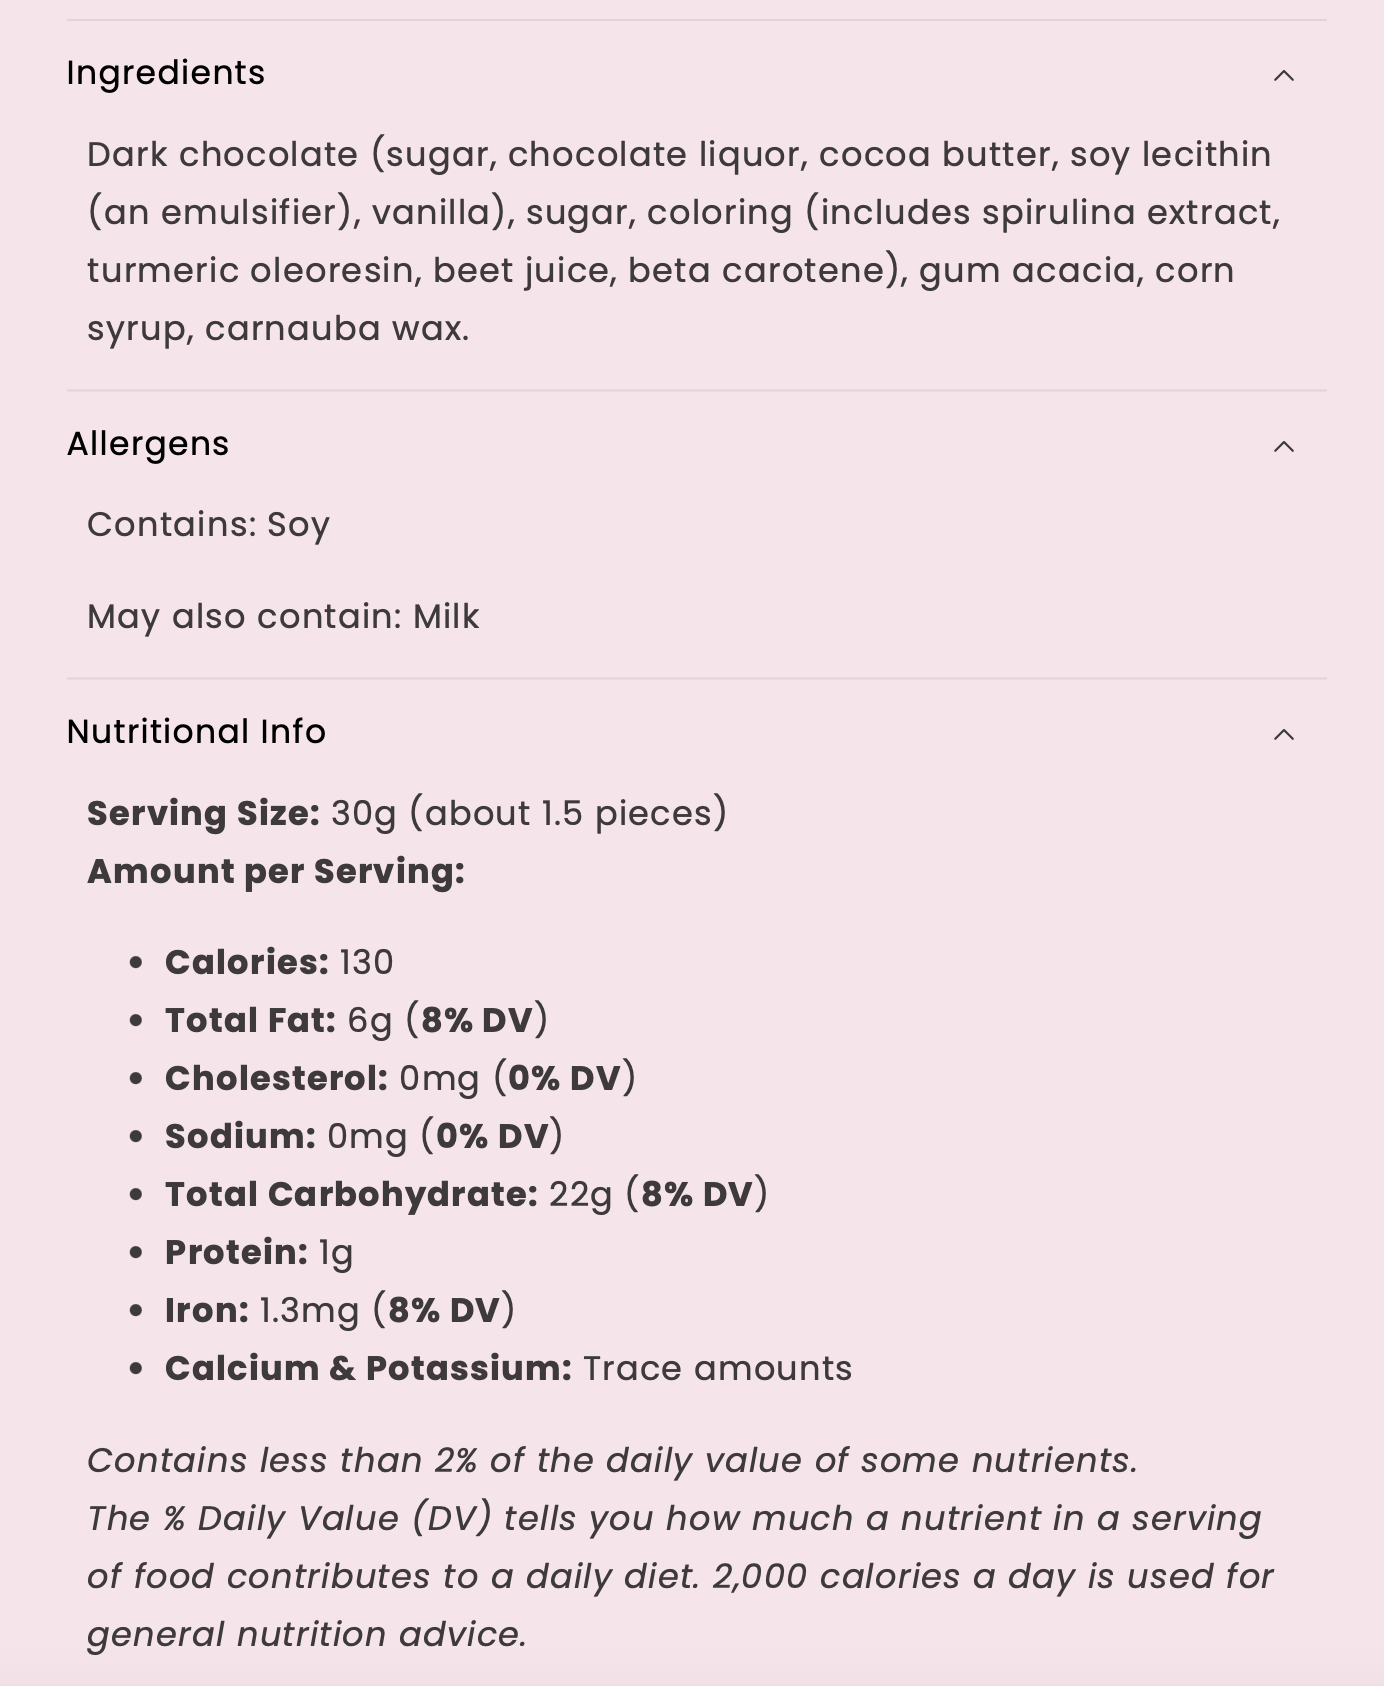The width and height of the screenshot is (1384, 1686).
Task: Click the Calories list item
Action: (279, 962)
